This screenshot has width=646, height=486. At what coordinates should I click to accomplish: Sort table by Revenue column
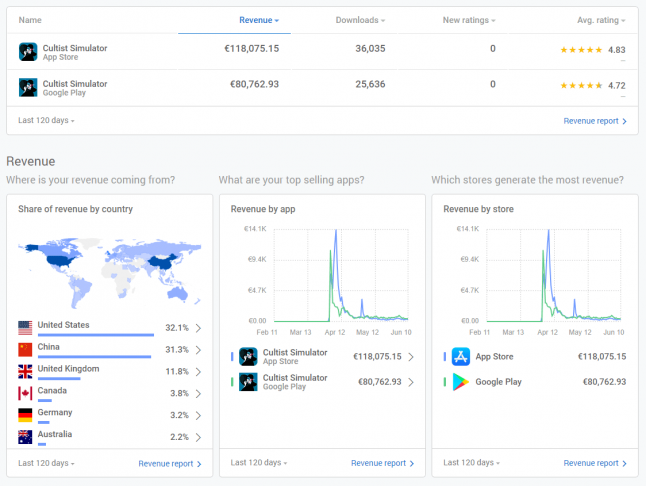click(258, 20)
